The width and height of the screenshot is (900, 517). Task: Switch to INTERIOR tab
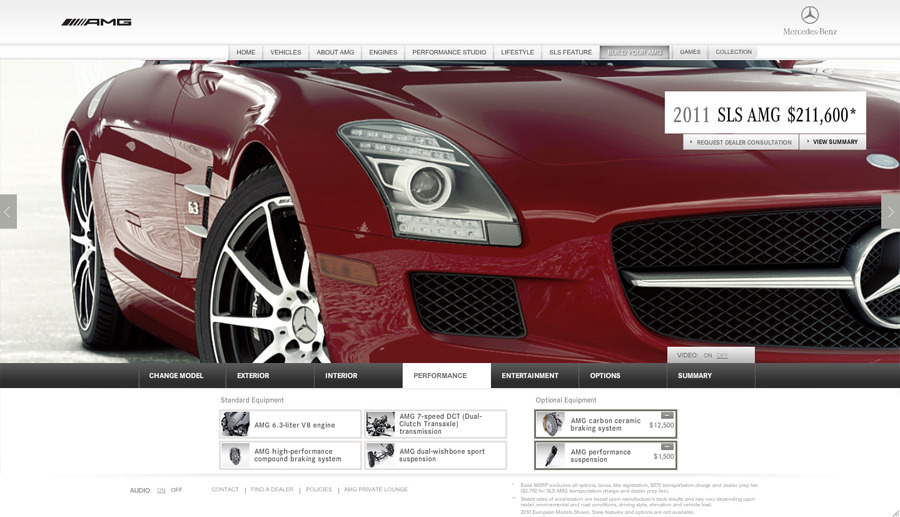[x=359, y=376]
